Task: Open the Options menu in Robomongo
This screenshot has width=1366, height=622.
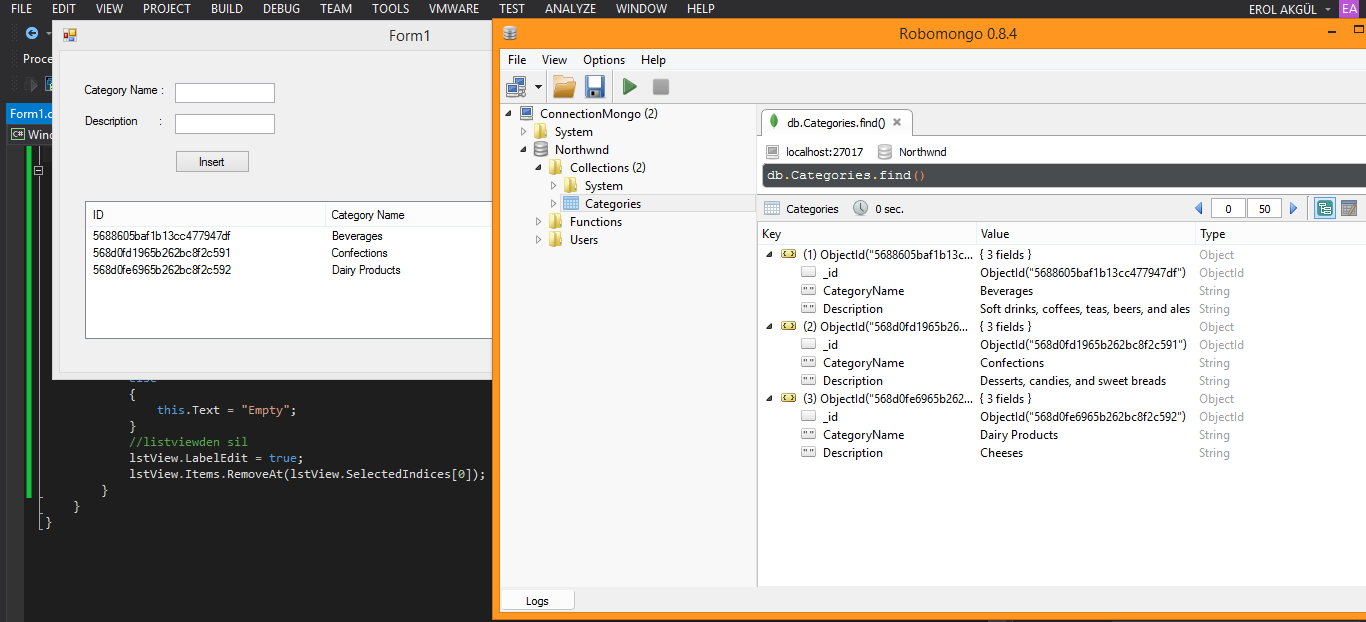Action: [x=604, y=60]
